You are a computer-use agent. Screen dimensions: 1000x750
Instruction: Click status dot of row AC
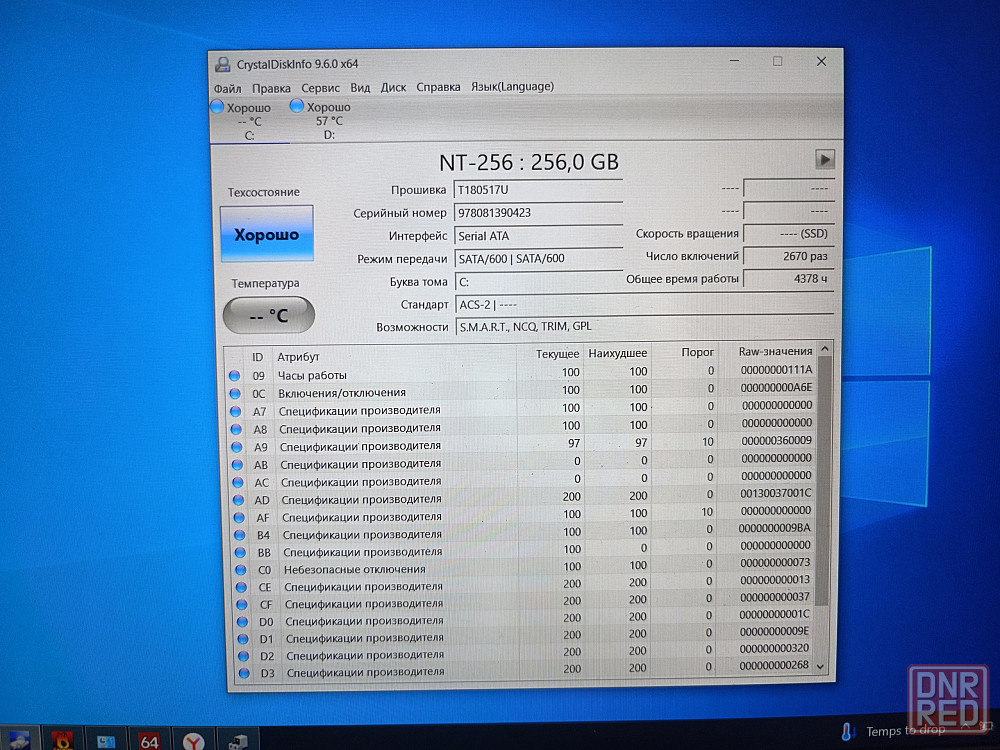click(238, 483)
